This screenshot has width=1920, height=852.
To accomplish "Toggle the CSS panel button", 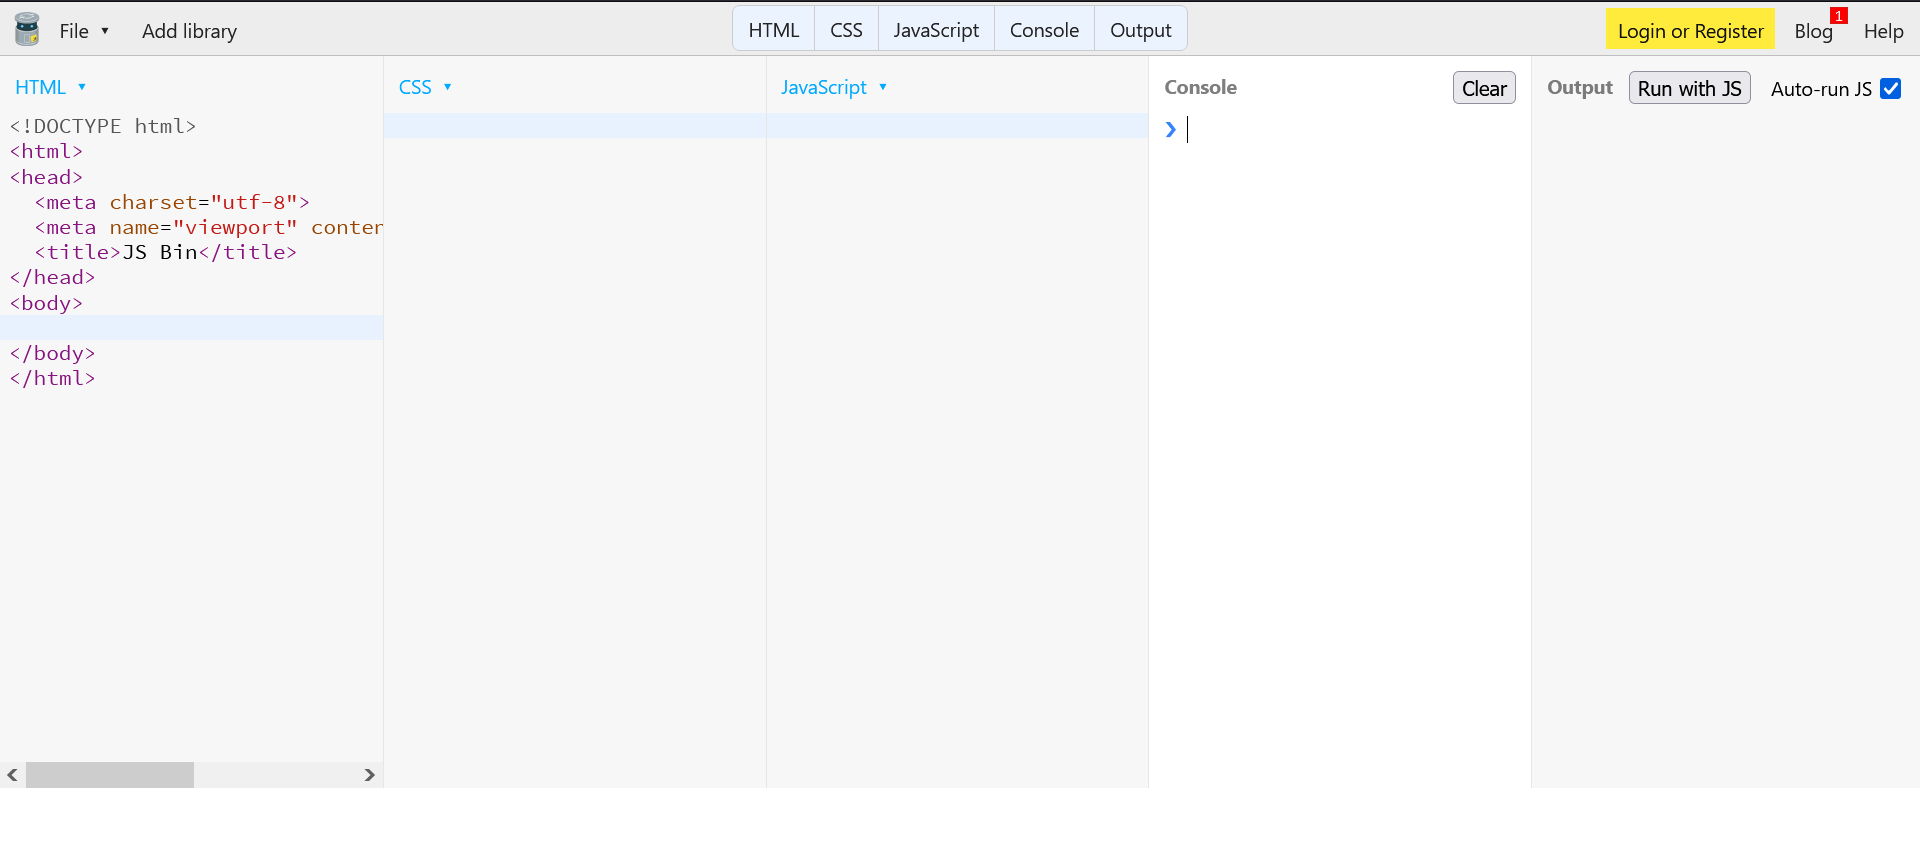I will click(846, 30).
